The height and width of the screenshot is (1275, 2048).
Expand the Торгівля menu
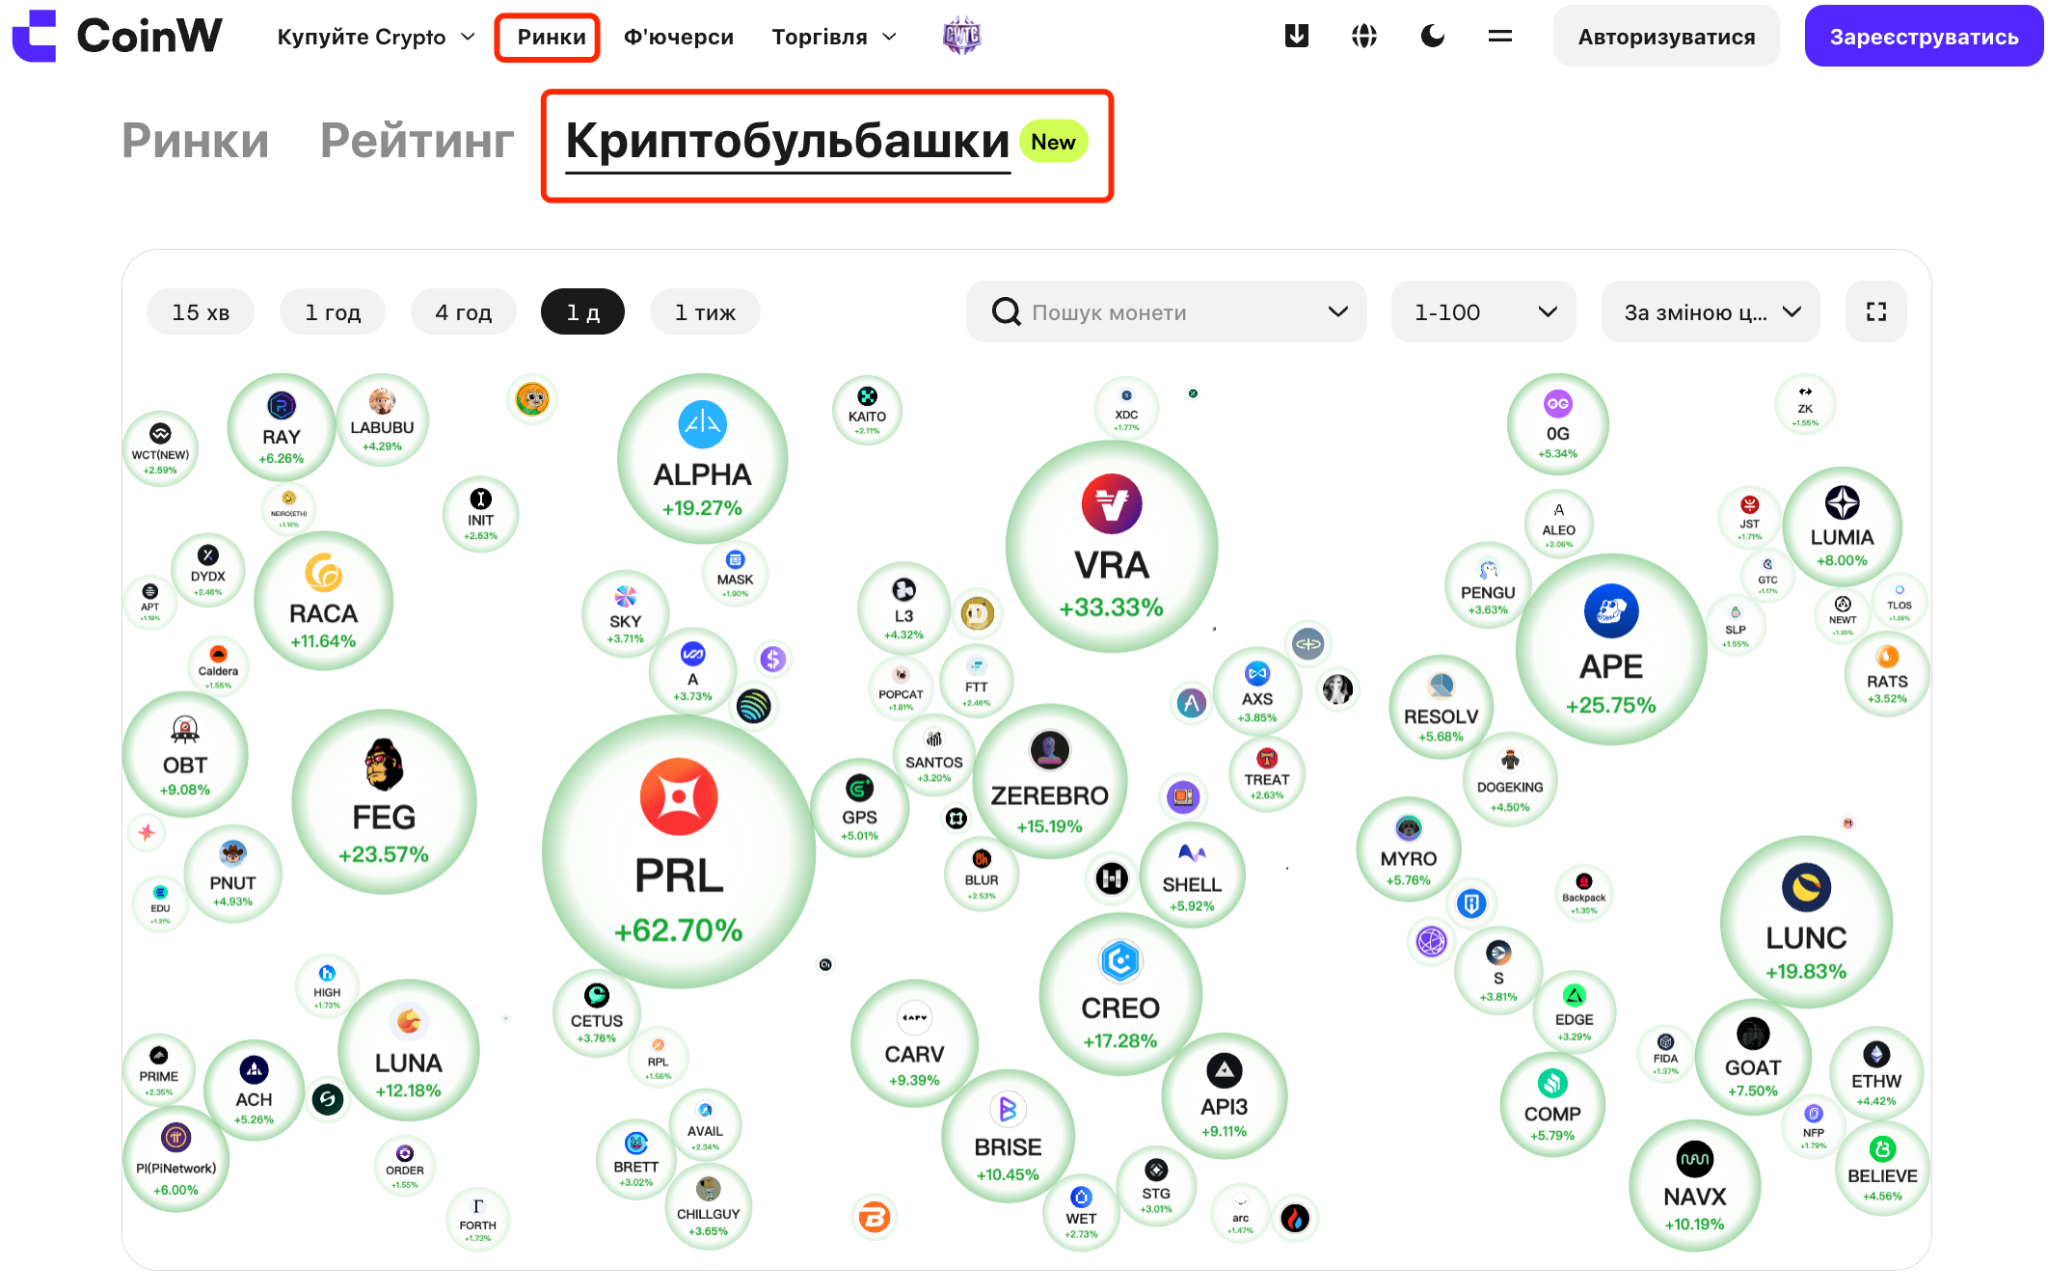coord(834,37)
